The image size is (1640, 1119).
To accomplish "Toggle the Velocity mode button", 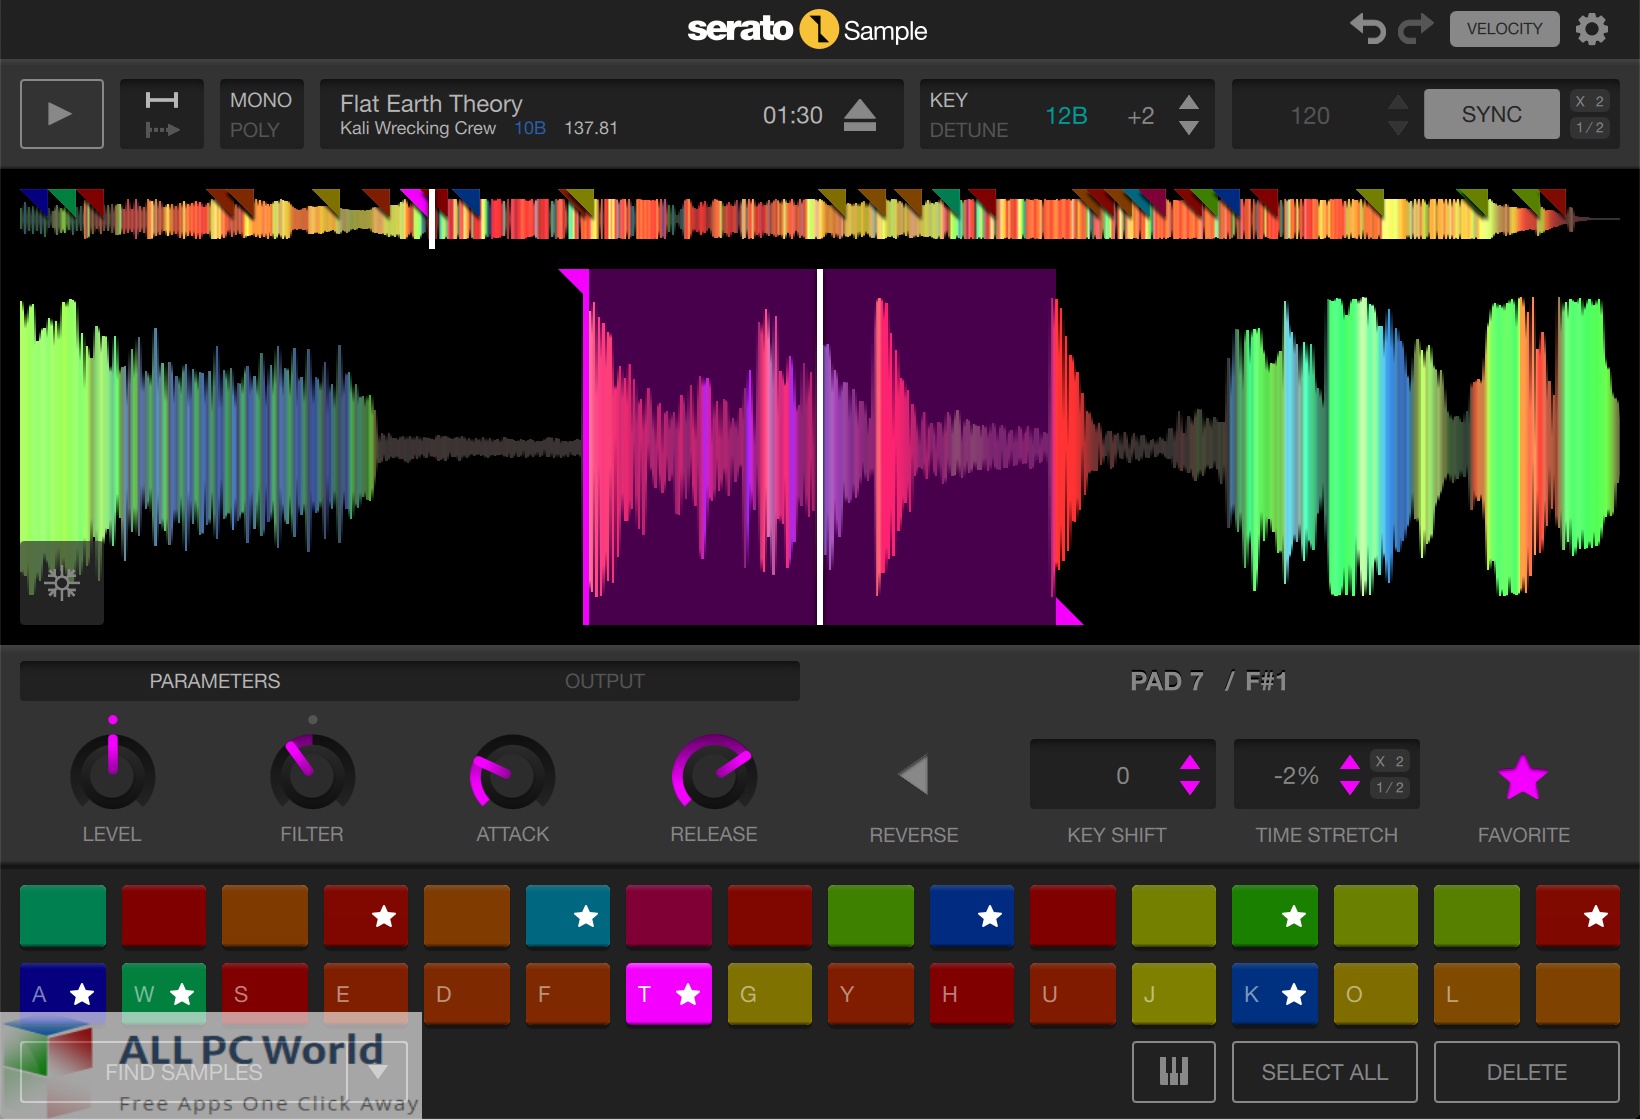I will 1503,29.
